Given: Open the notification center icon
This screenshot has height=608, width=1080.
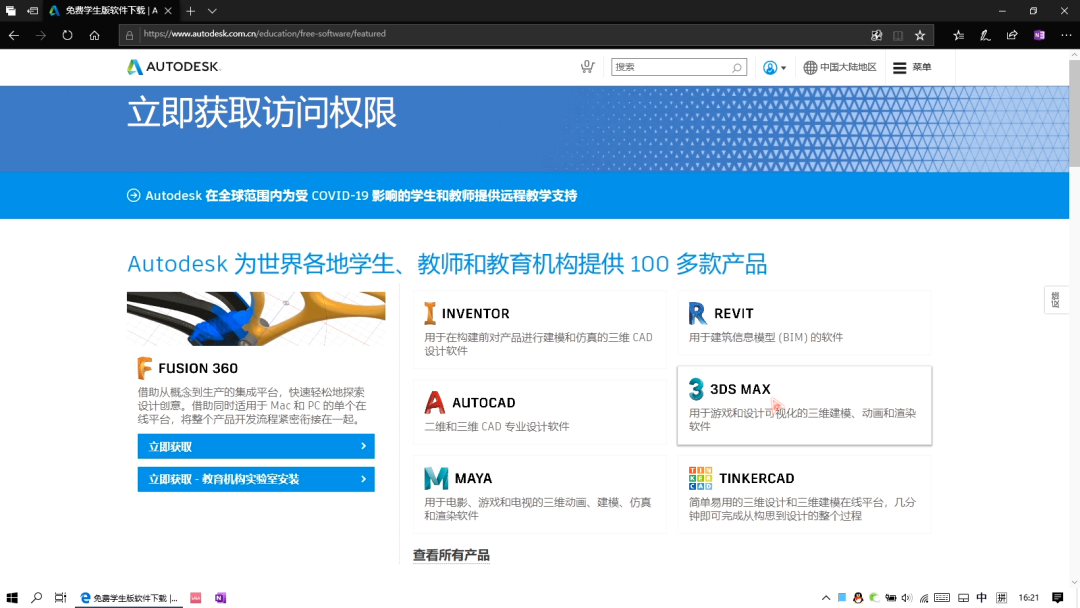Looking at the screenshot, I should pos(1058,598).
